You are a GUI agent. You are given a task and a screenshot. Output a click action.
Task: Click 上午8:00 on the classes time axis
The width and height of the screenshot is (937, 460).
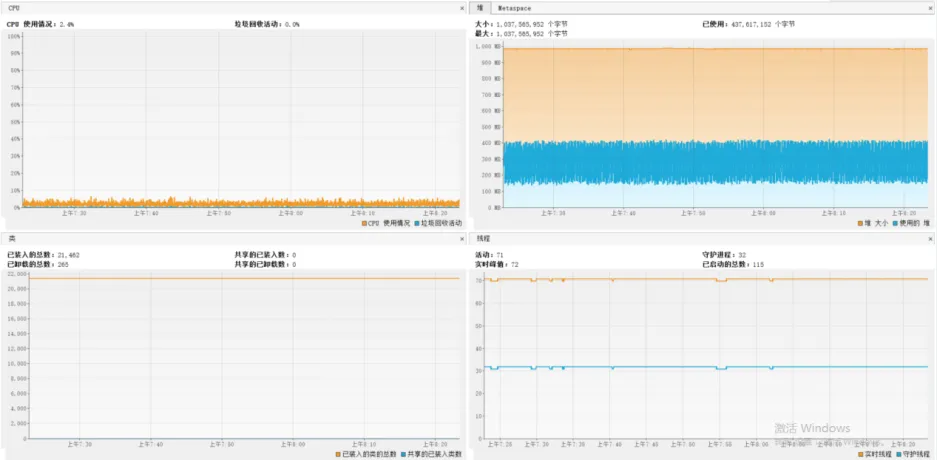click(293, 444)
